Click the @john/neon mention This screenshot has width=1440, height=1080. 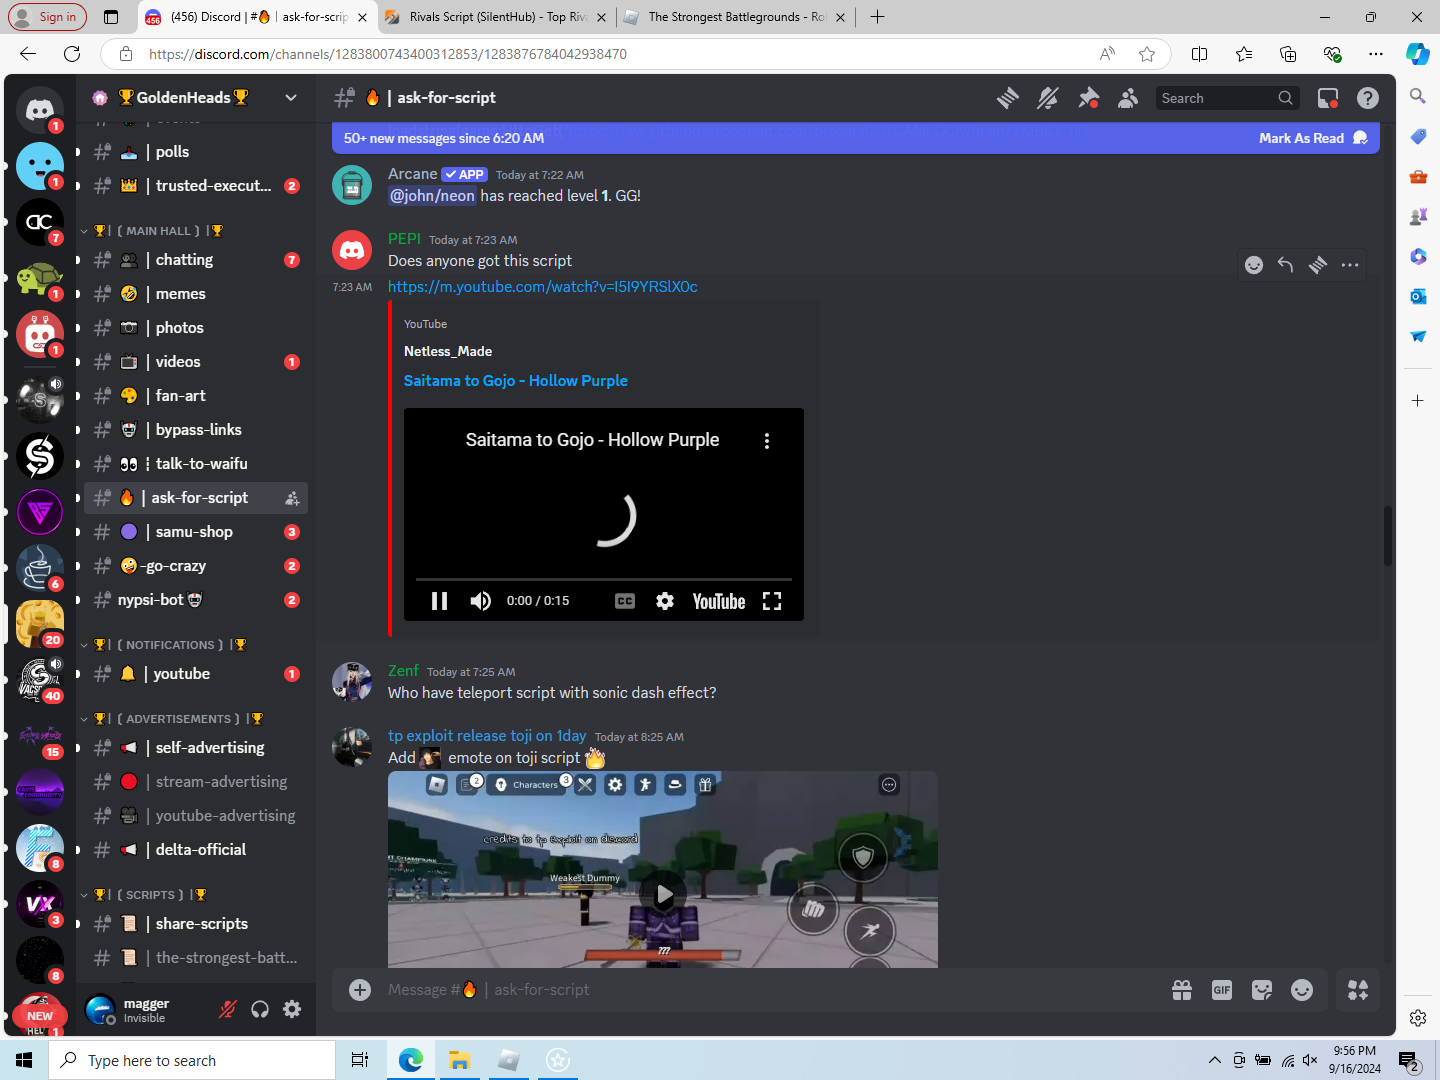point(432,196)
